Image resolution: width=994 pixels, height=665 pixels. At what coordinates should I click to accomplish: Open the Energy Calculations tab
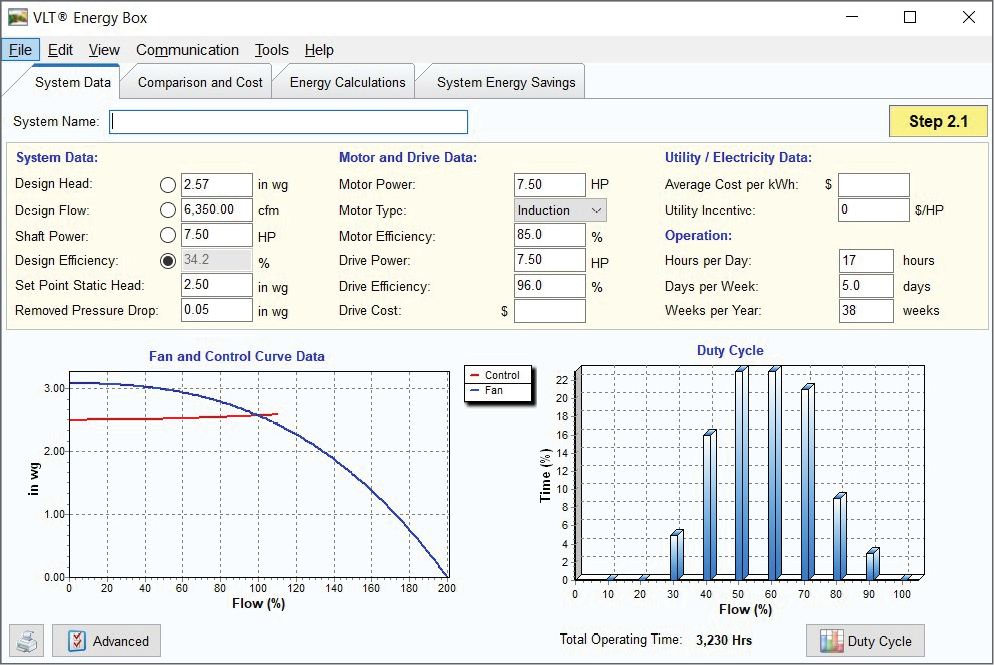click(347, 83)
